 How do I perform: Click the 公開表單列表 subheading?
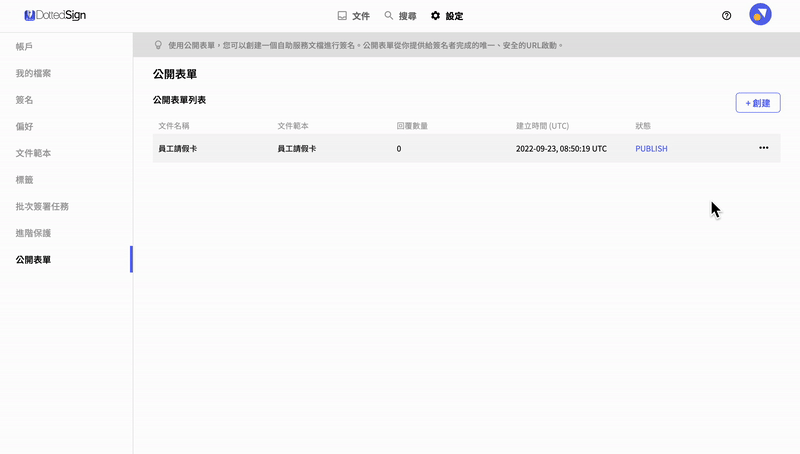click(180, 100)
